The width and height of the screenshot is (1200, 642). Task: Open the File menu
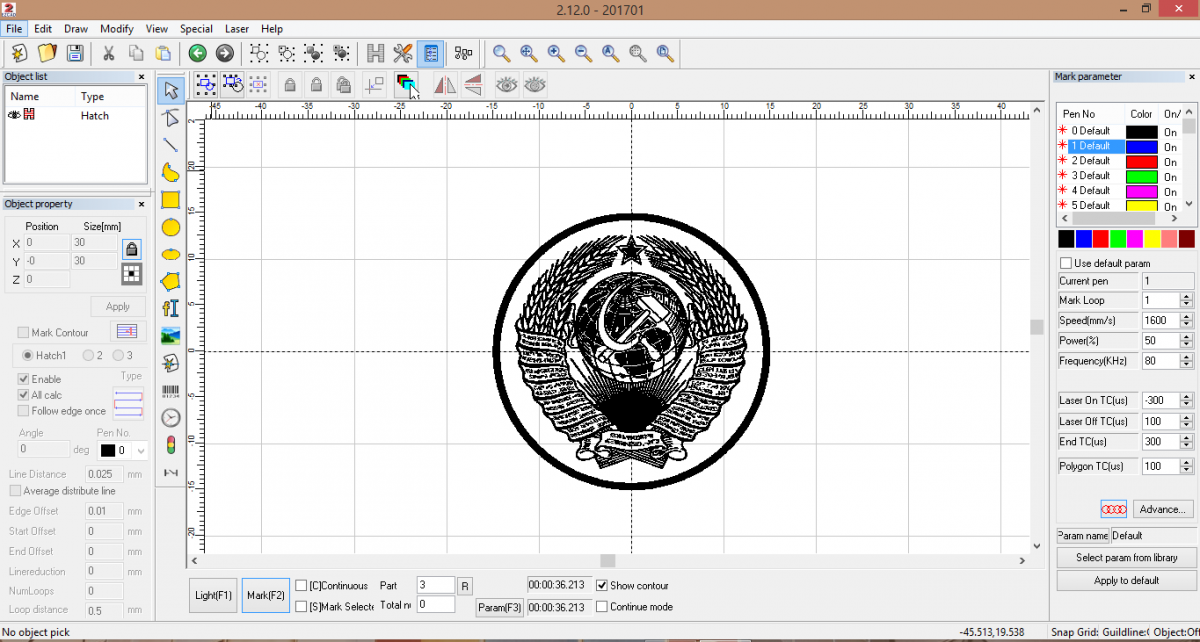[x=14, y=29]
